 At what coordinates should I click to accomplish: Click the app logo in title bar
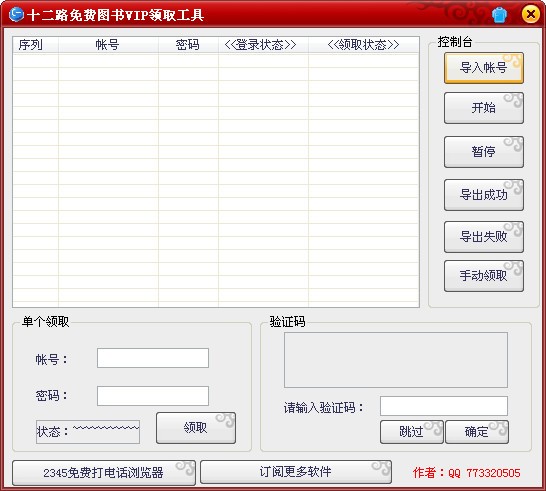16,15
